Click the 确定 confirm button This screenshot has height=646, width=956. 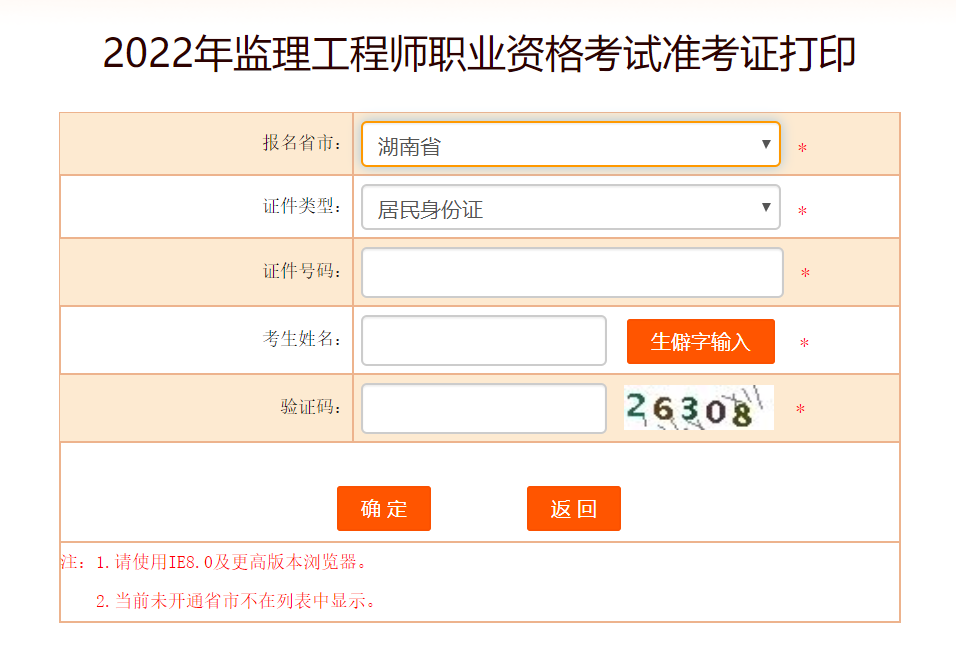[383, 508]
